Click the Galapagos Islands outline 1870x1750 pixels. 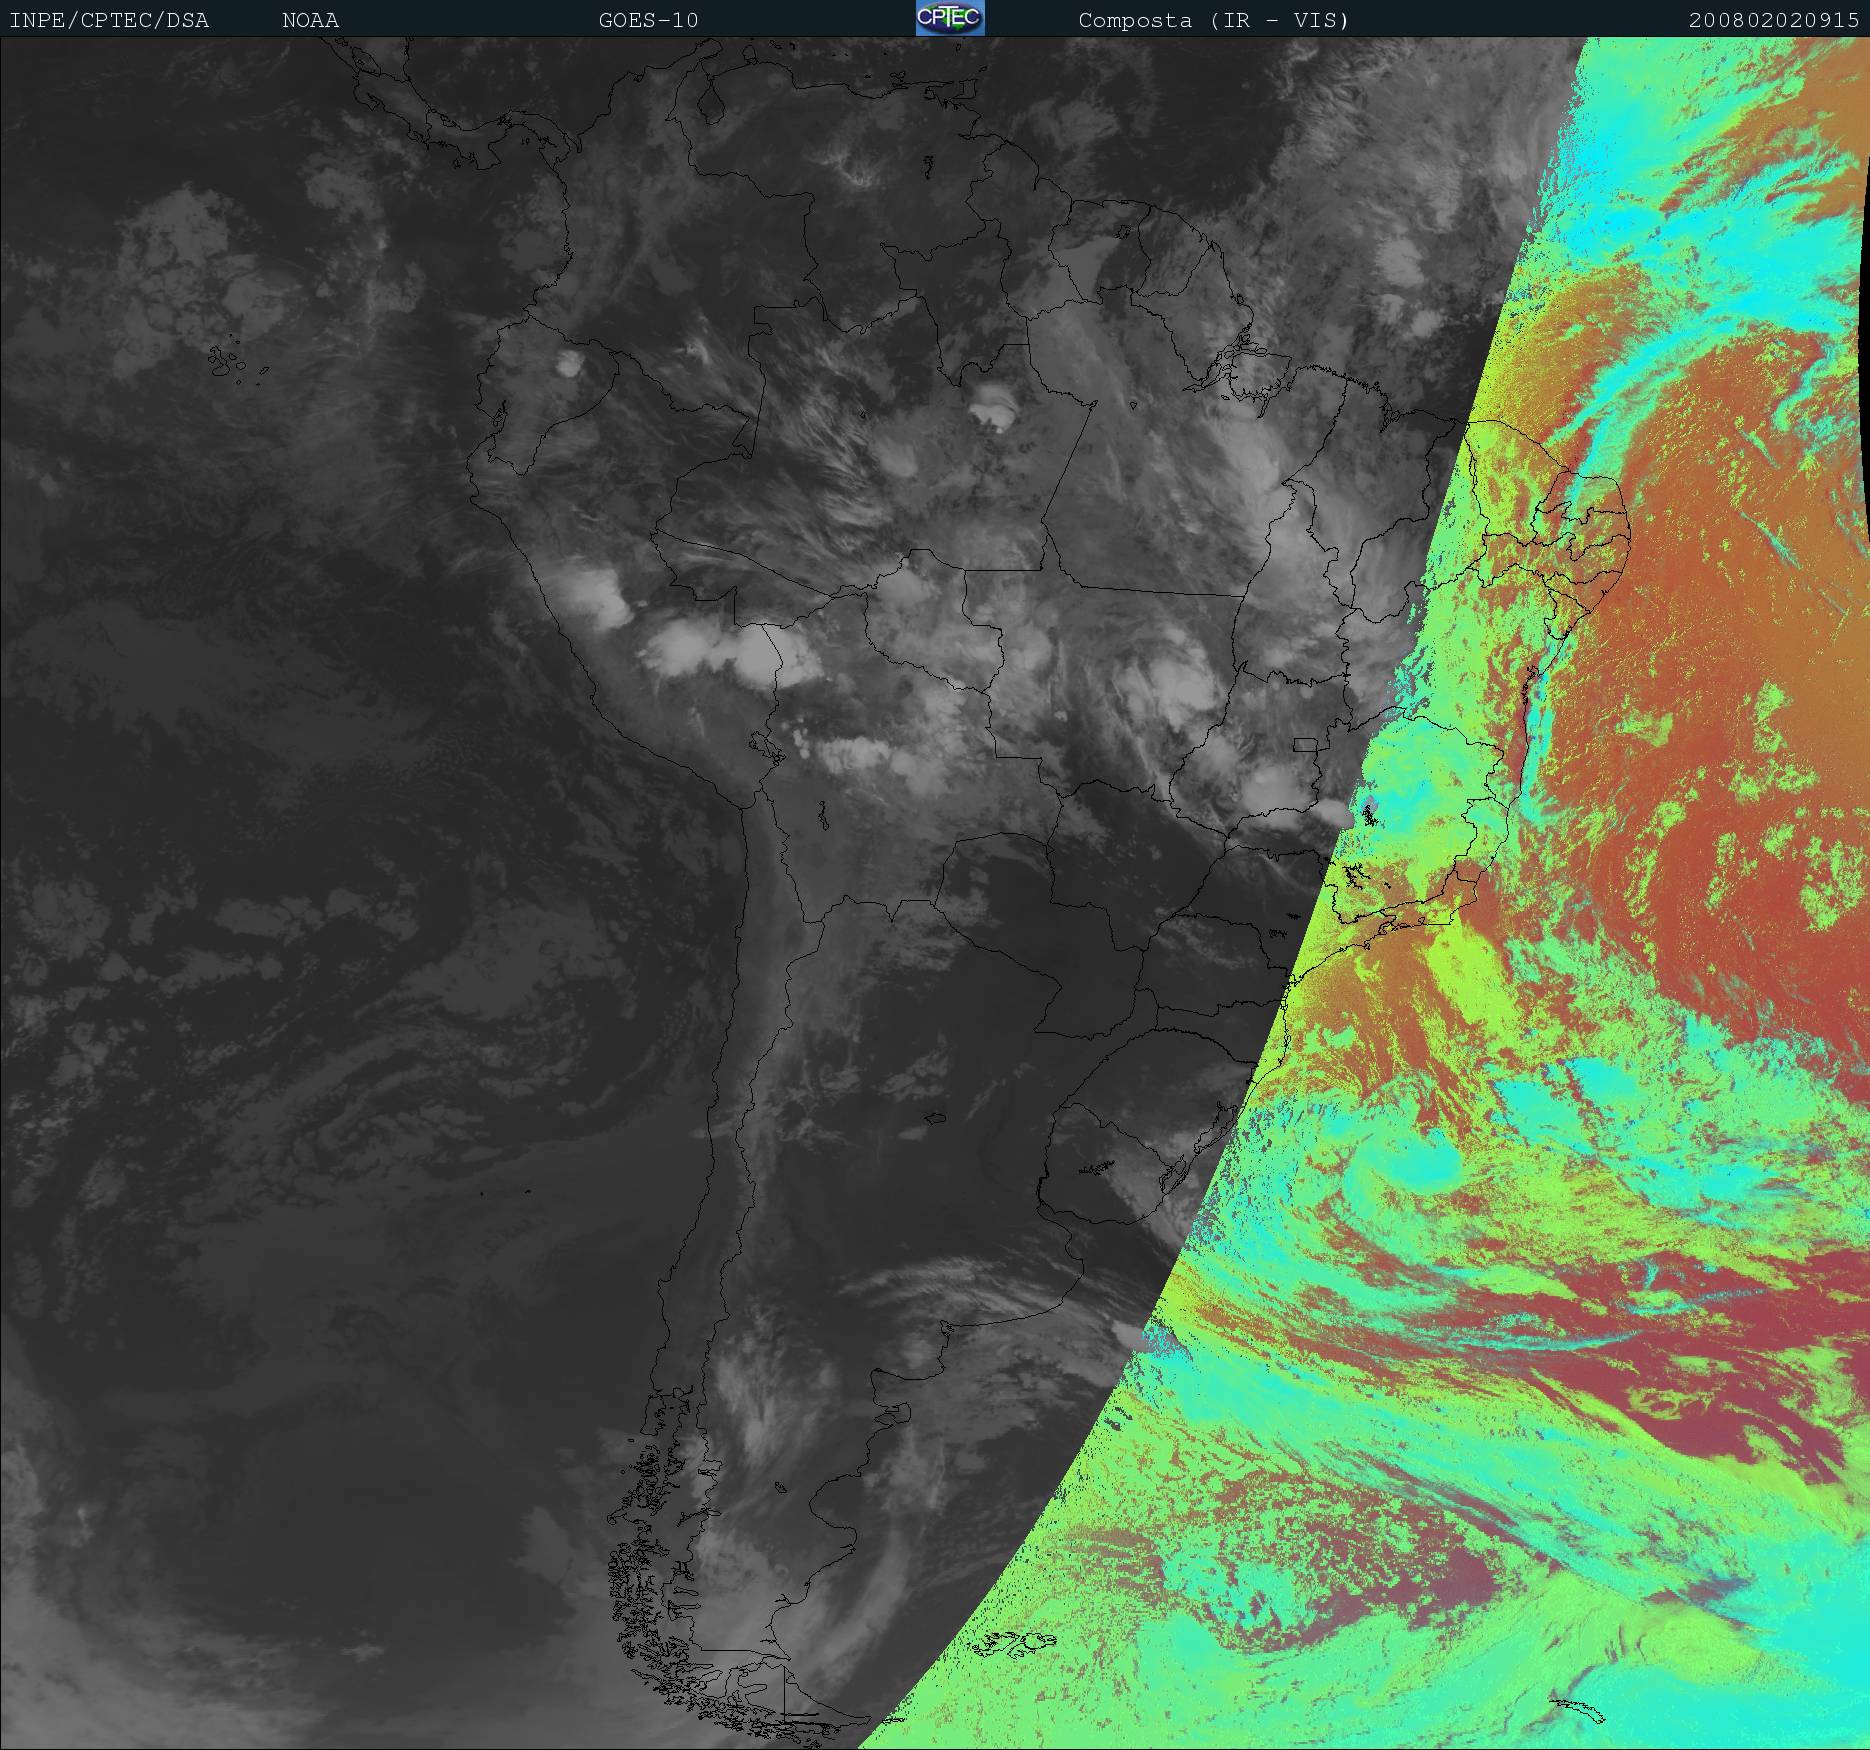pyautogui.click(x=227, y=362)
